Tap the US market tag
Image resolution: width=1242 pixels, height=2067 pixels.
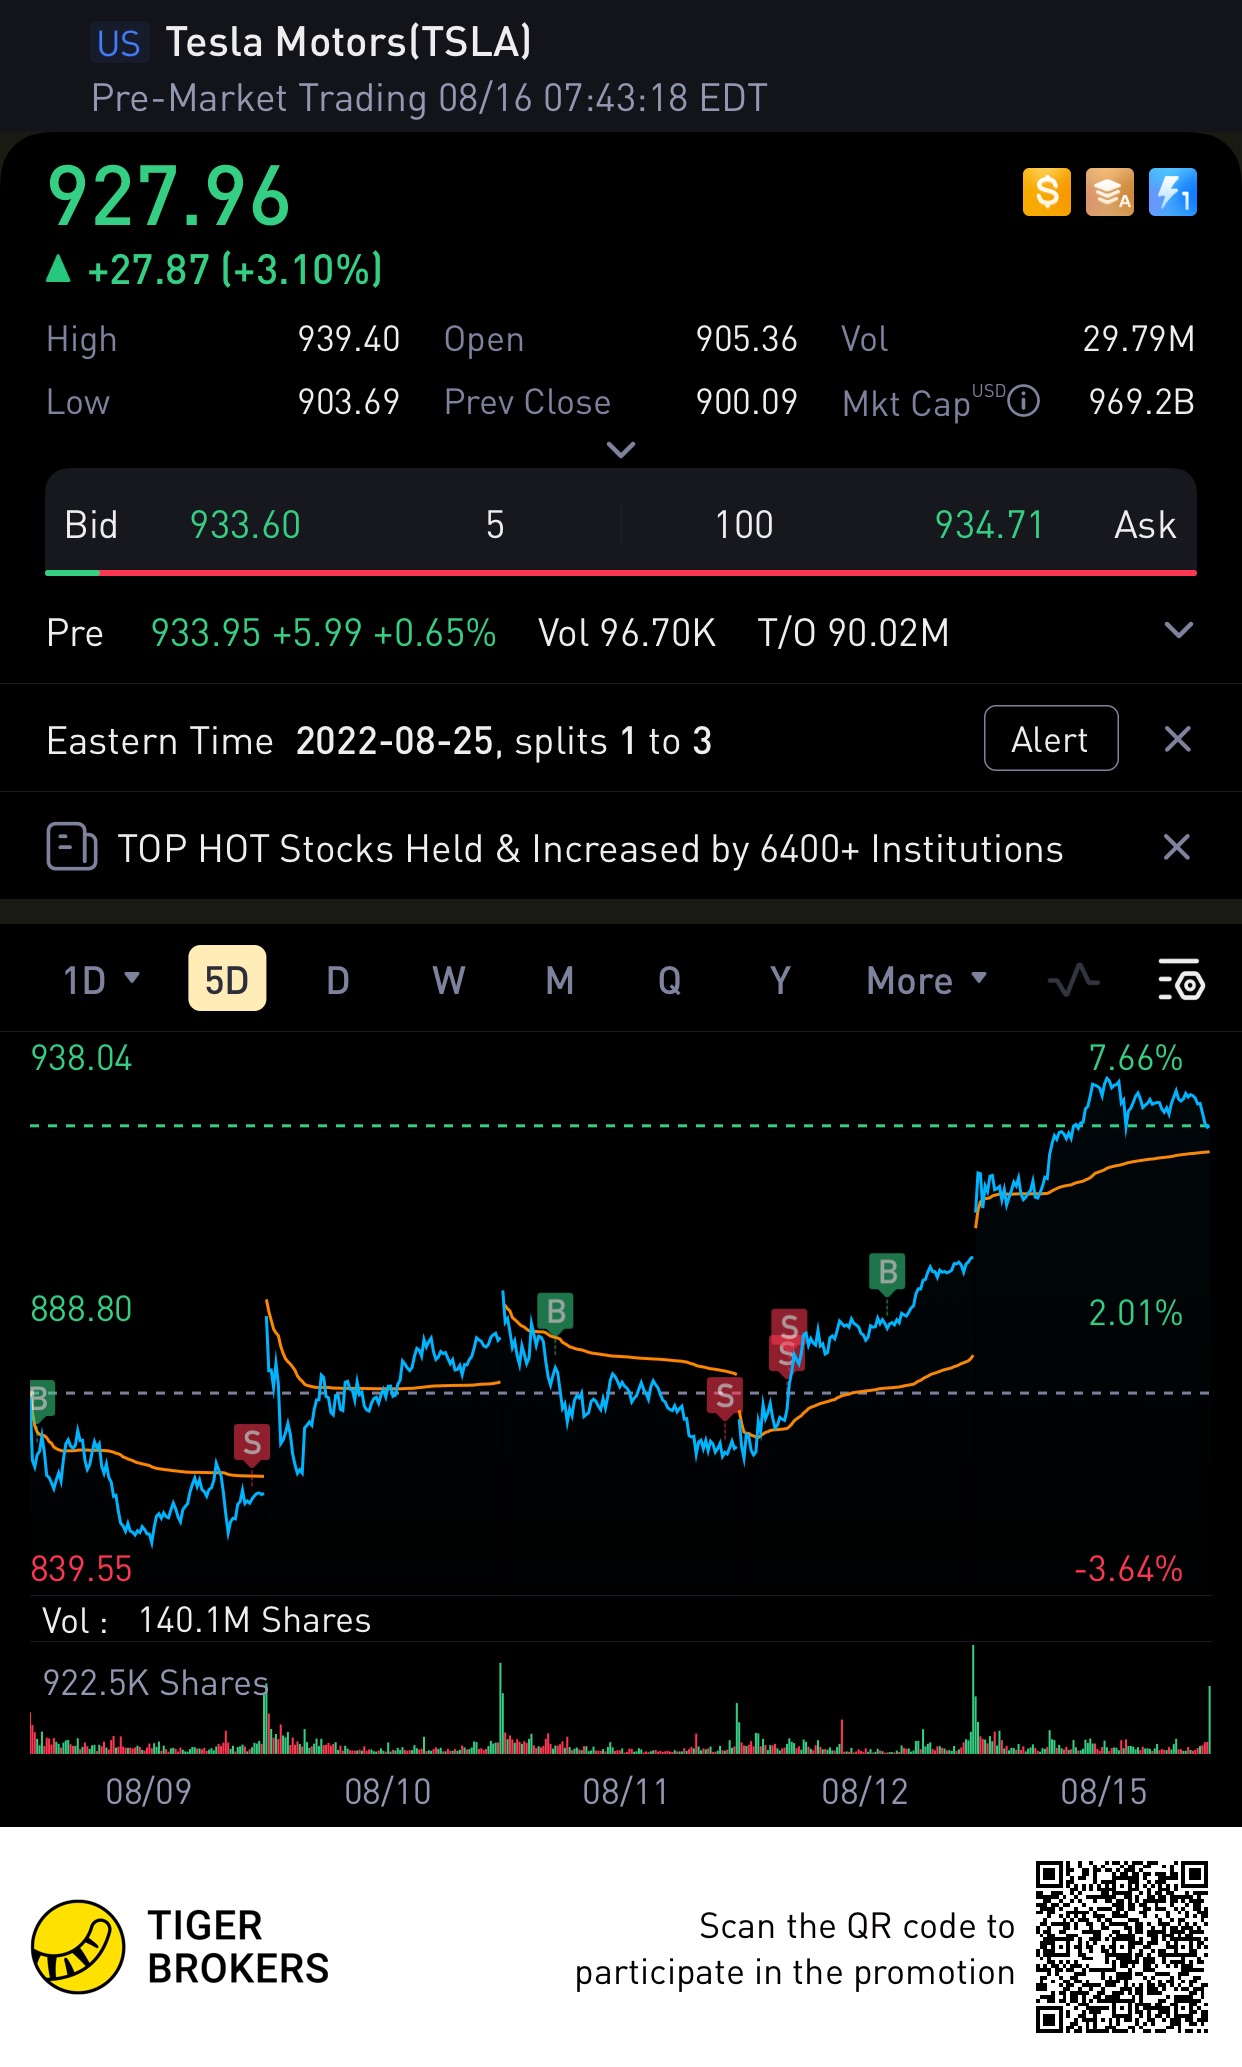pos(119,43)
